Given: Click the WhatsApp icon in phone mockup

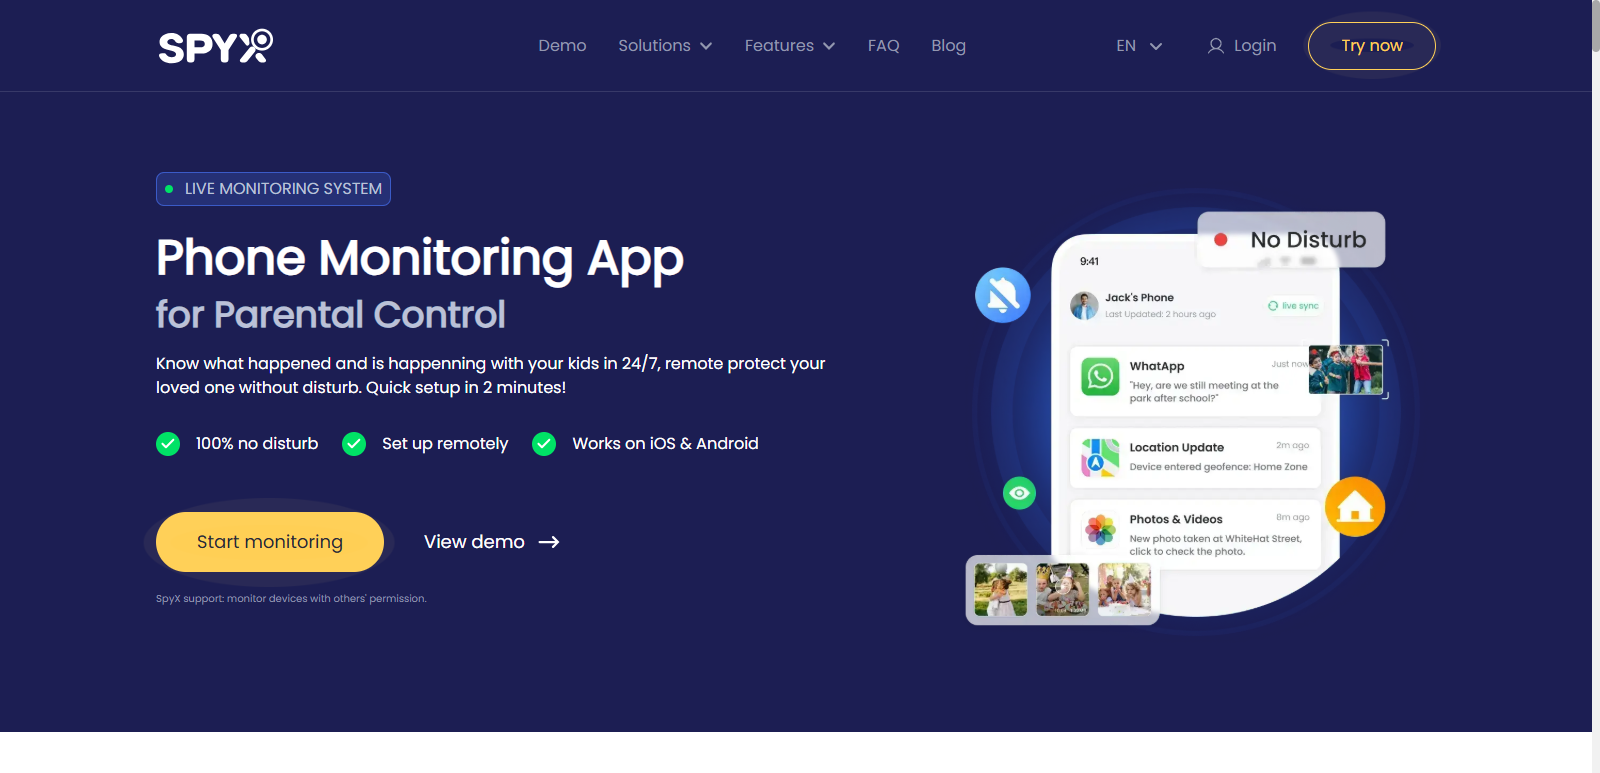Looking at the screenshot, I should [x=1100, y=377].
